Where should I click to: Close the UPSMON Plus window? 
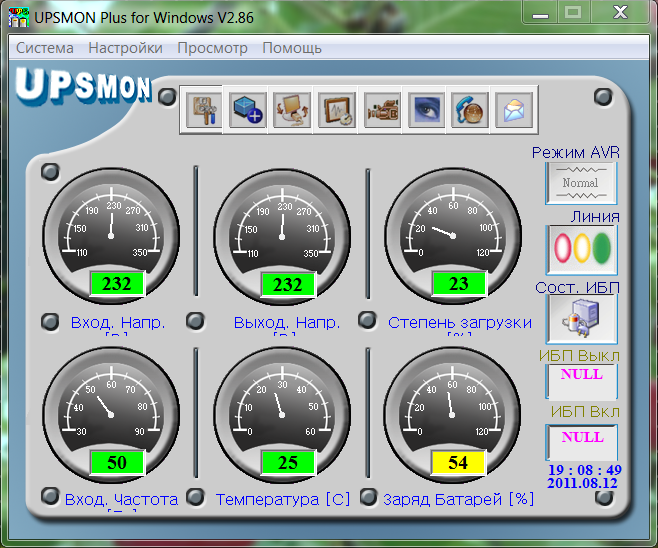[x=621, y=13]
